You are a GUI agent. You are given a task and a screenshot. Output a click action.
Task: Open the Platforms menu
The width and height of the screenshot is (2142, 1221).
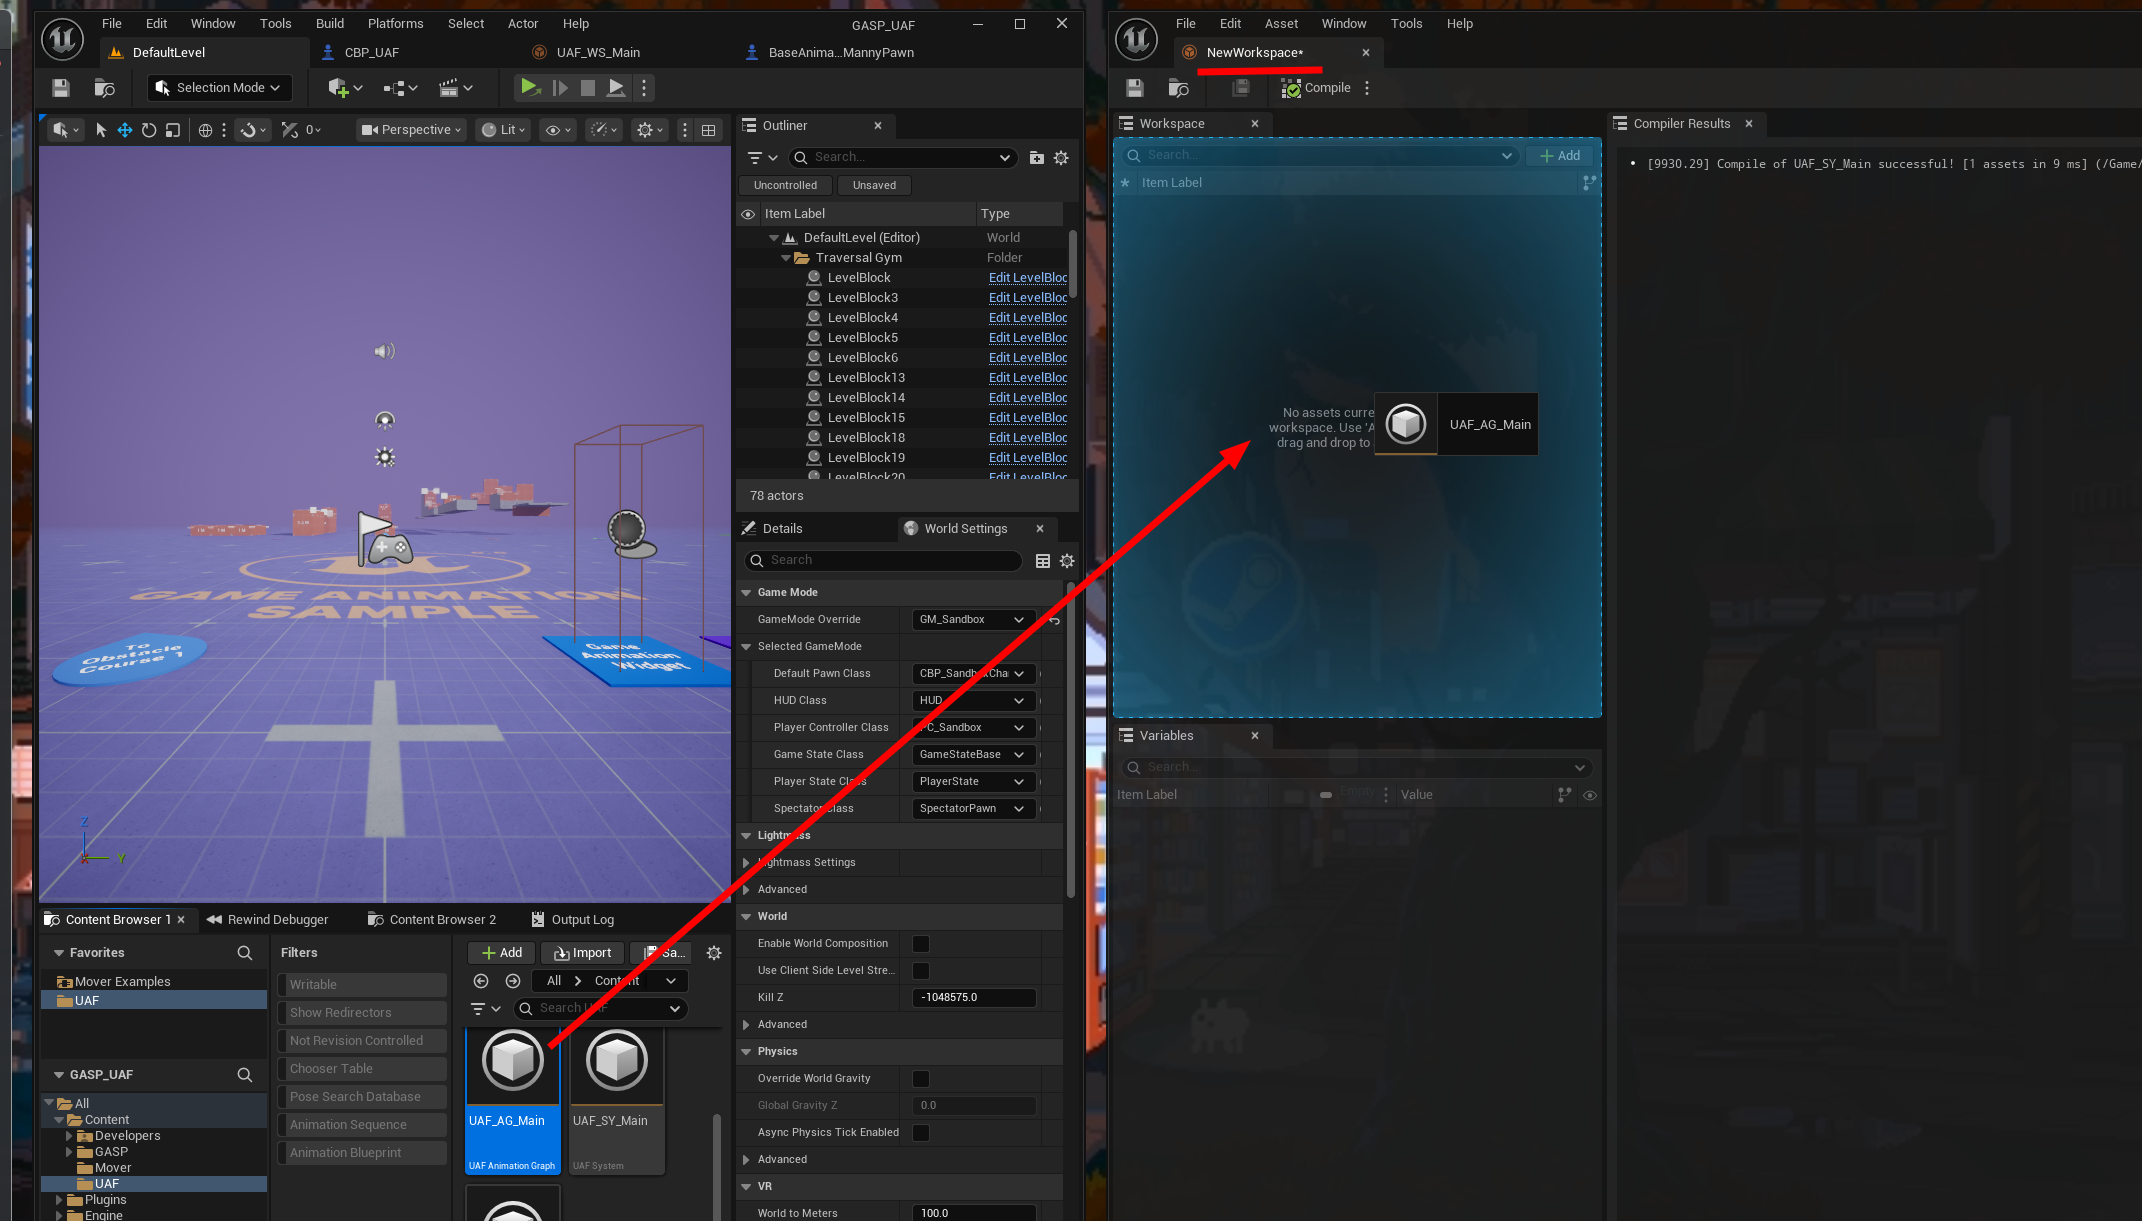click(x=395, y=24)
